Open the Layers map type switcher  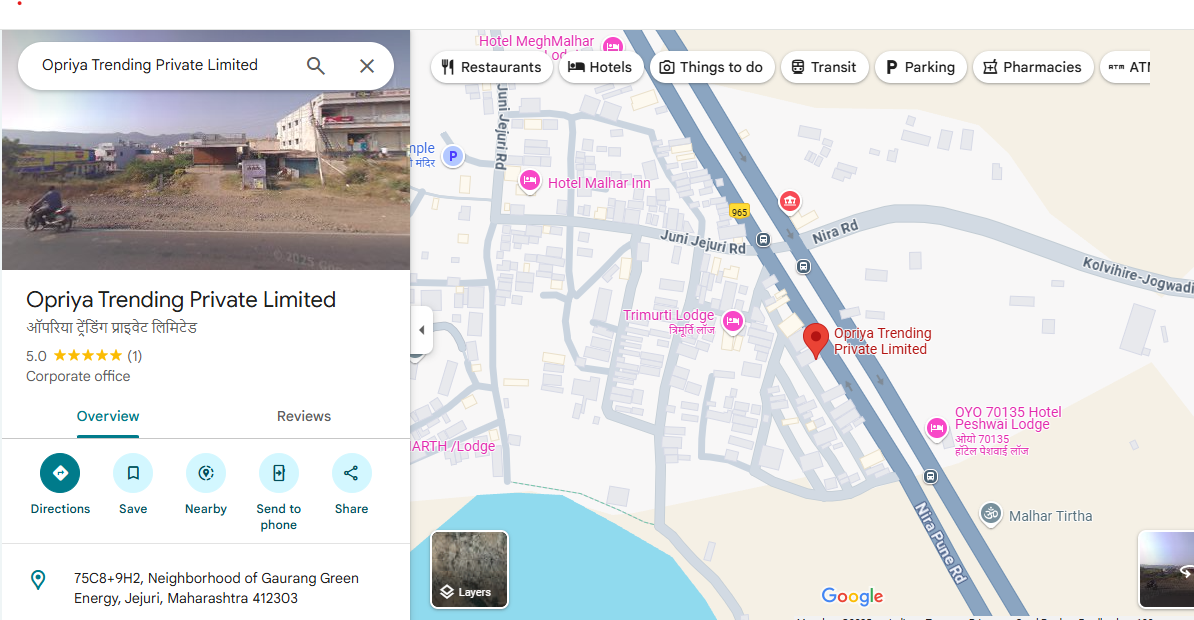469,569
